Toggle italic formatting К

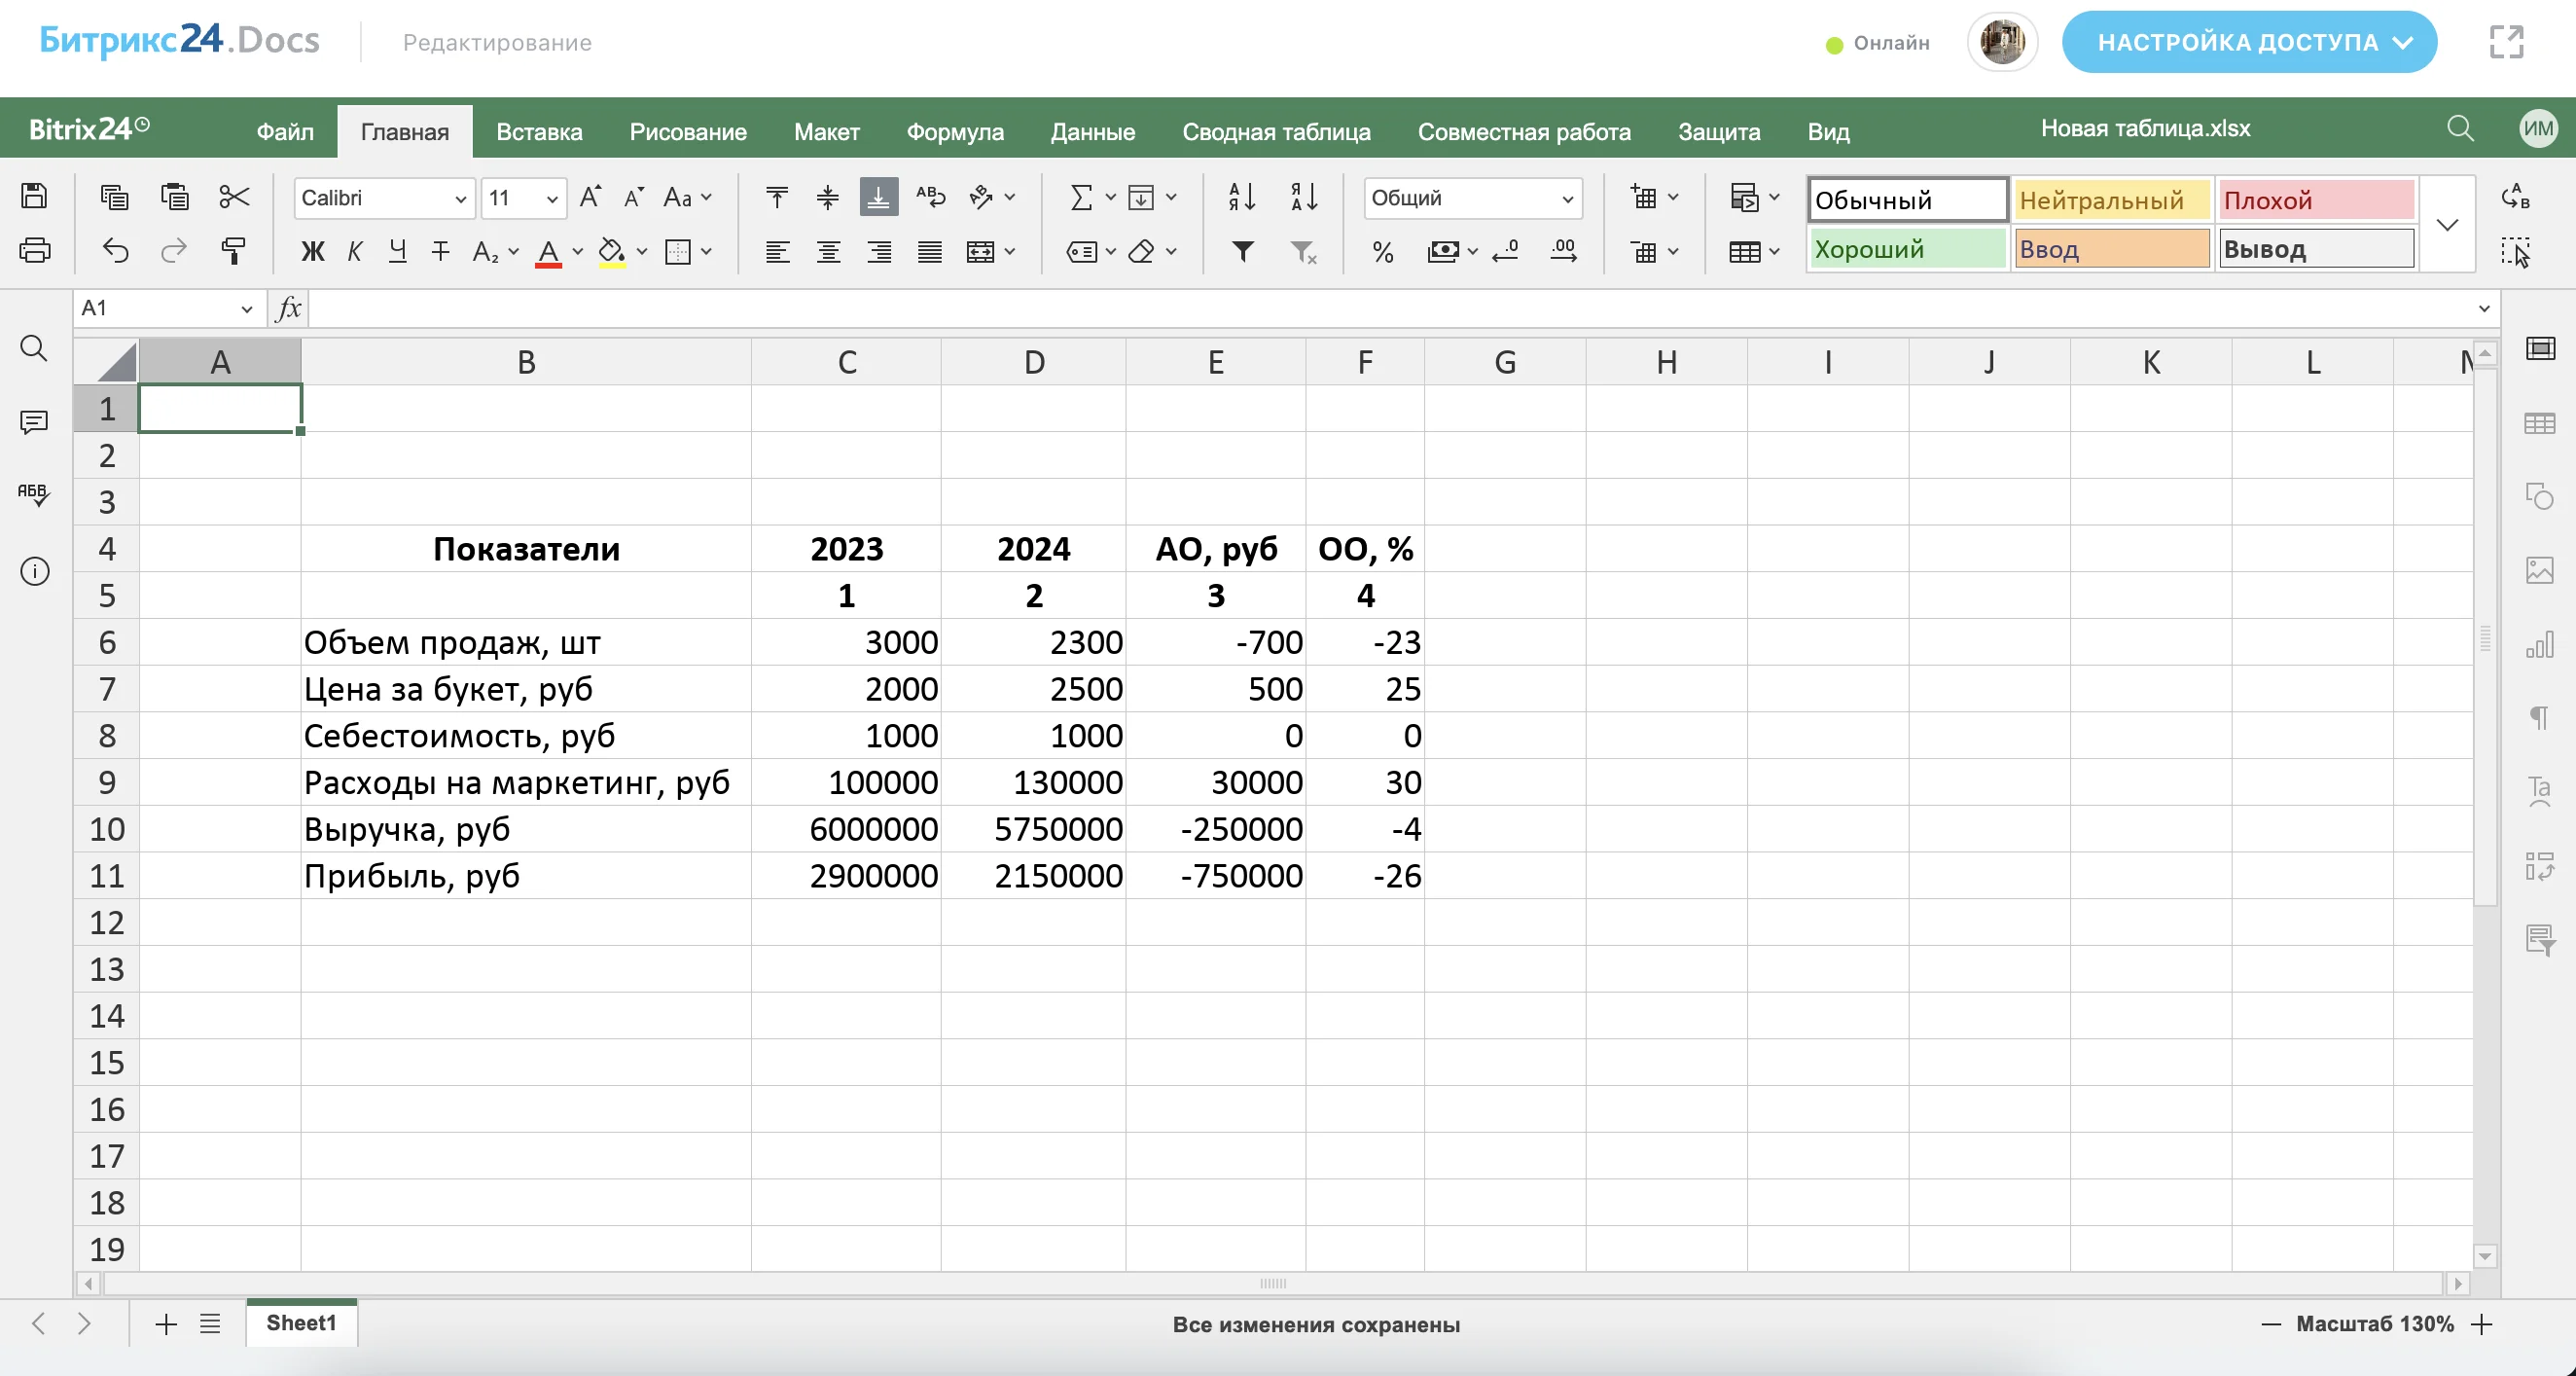pos(354,251)
